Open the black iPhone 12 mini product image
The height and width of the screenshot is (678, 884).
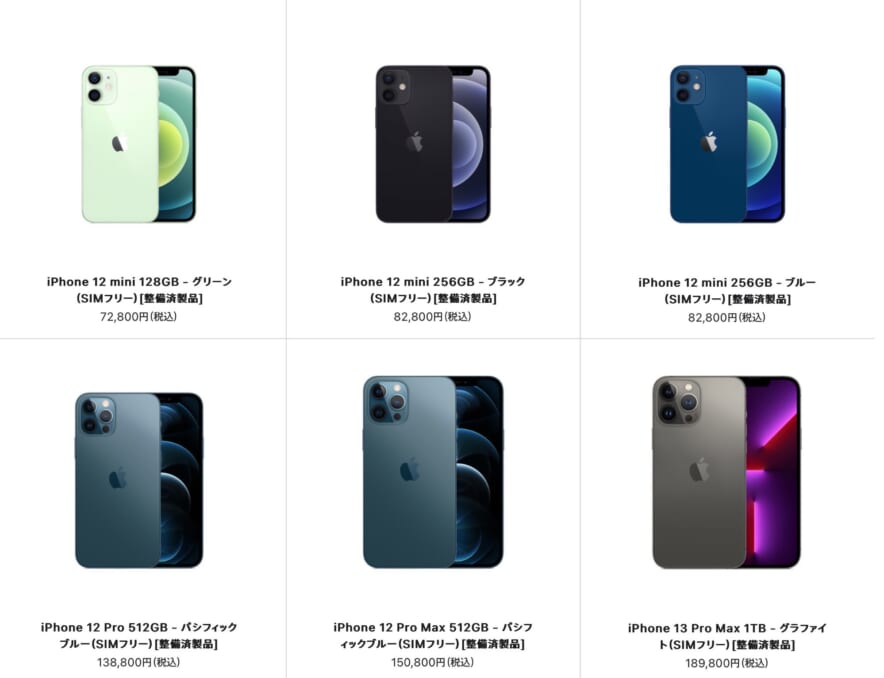click(x=433, y=144)
